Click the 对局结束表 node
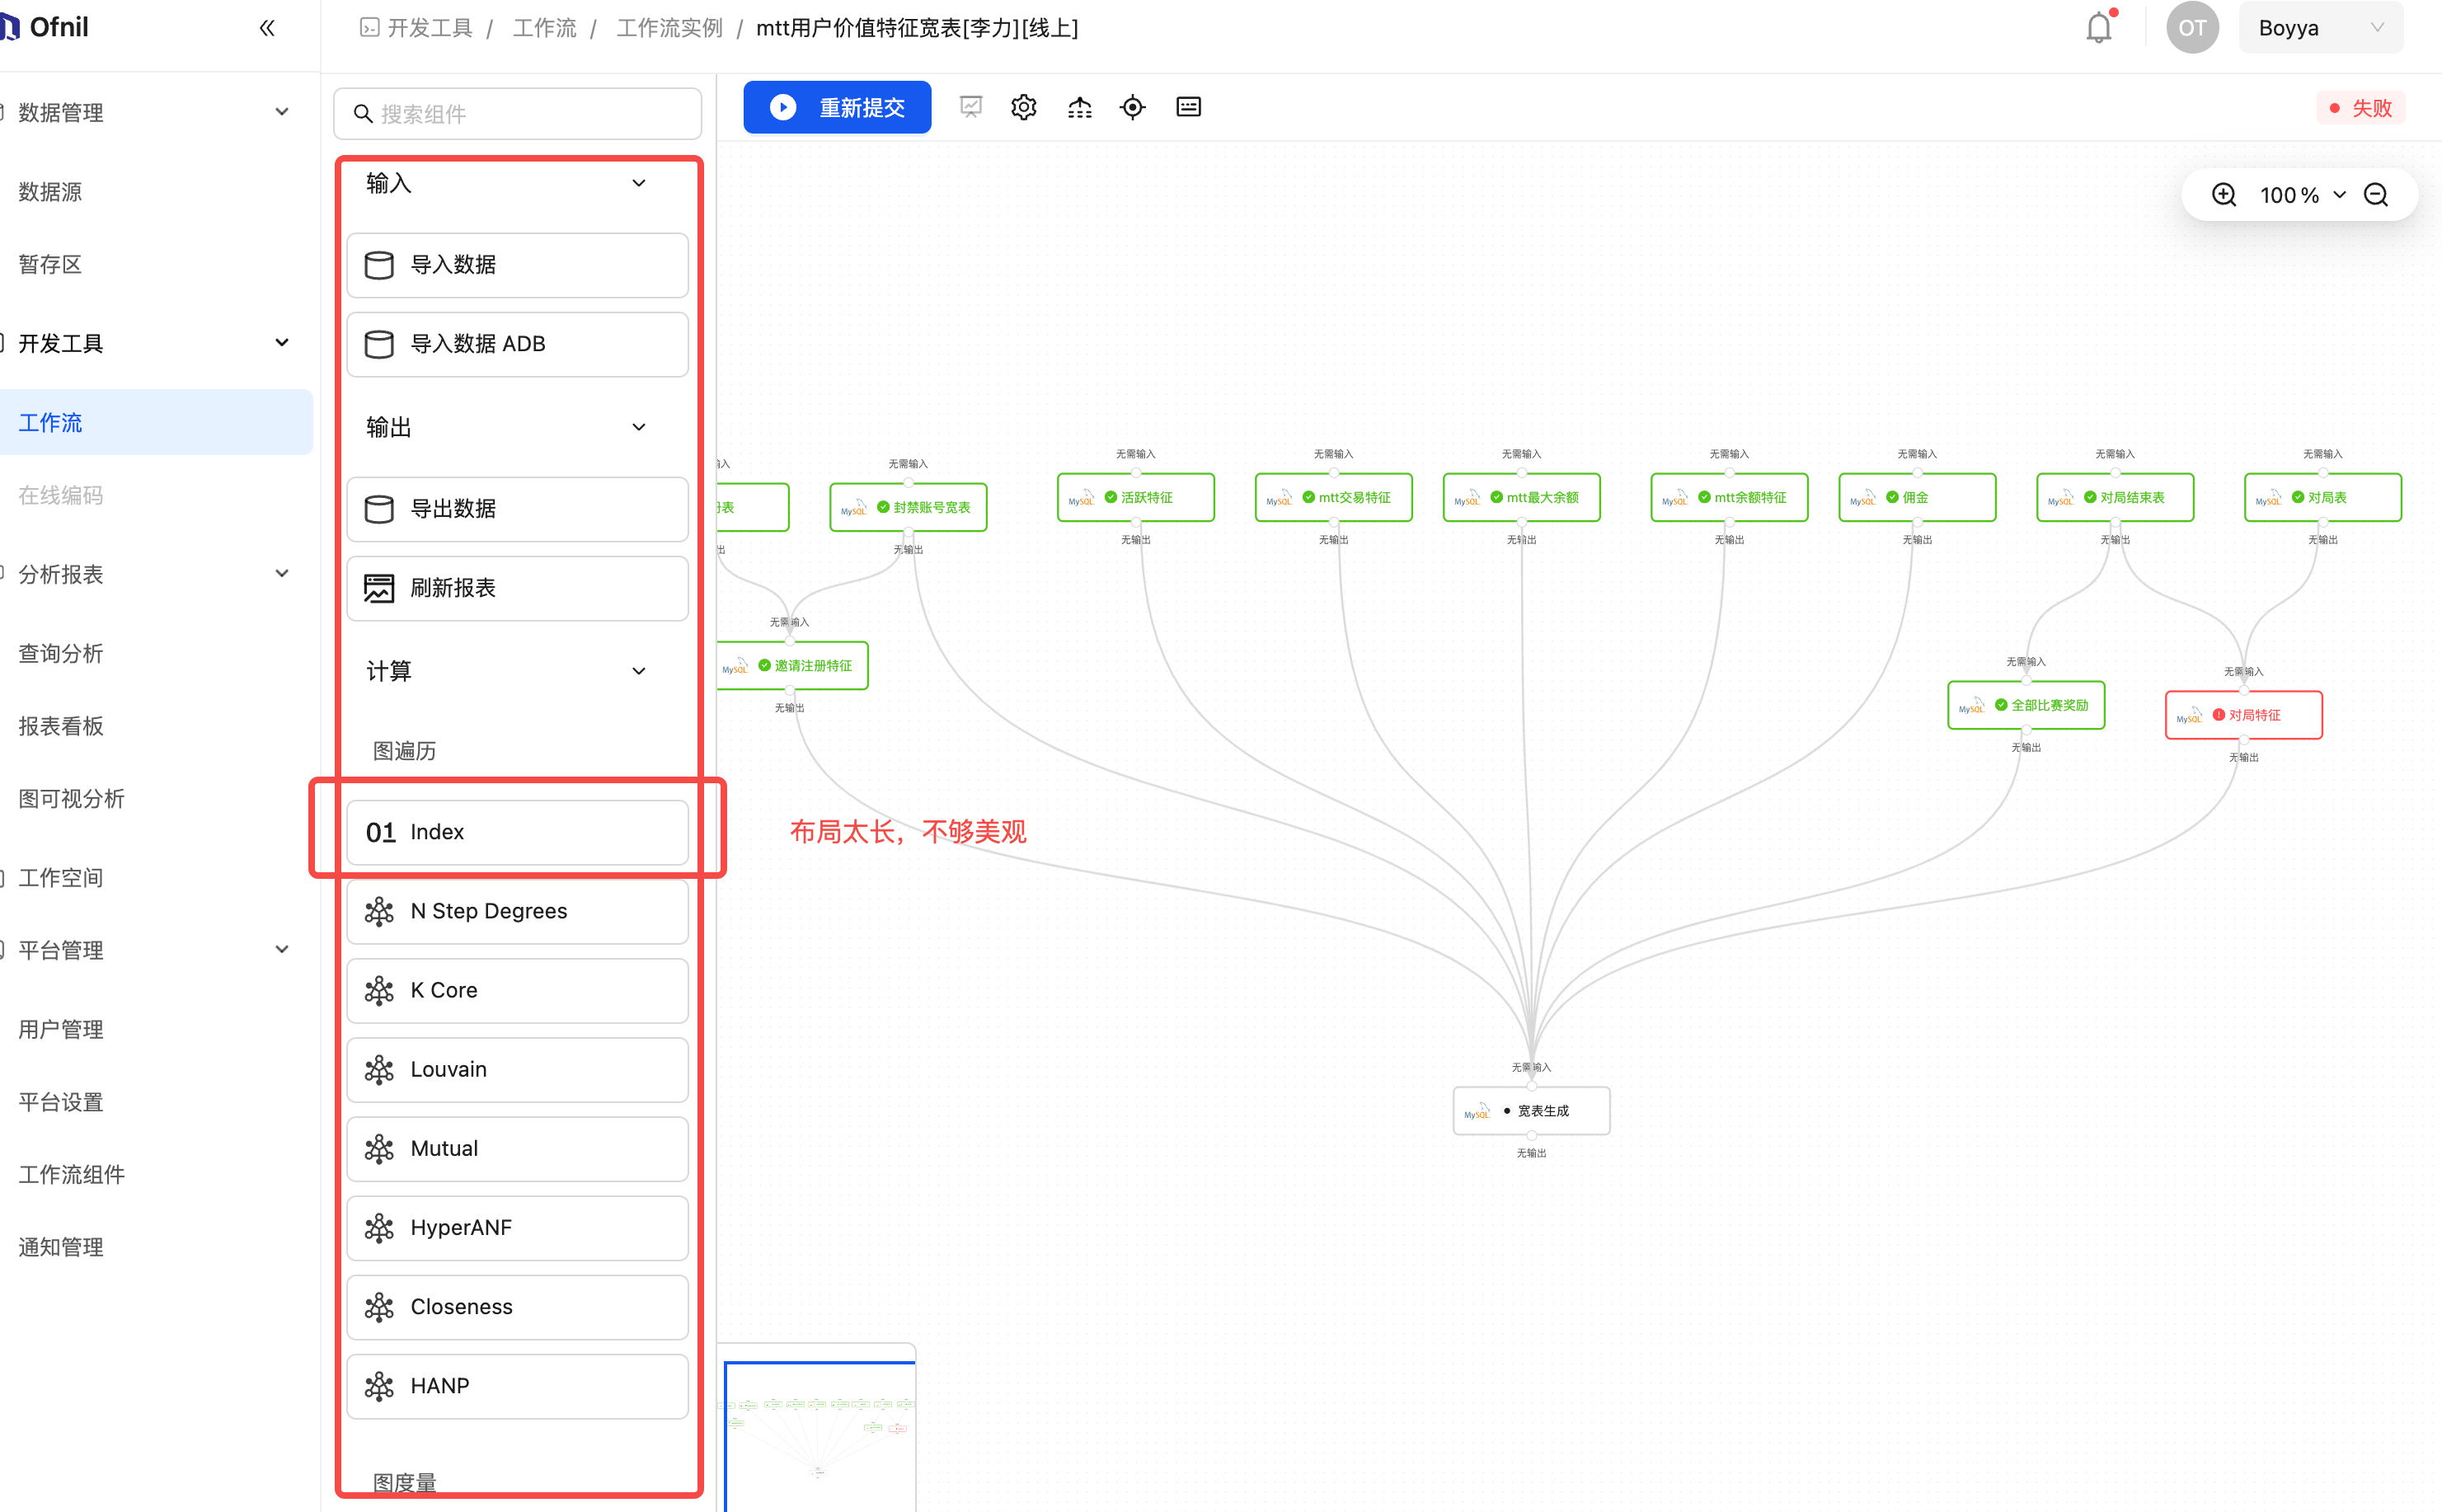Screen dimensions: 2442x1512 pos(2115,497)
